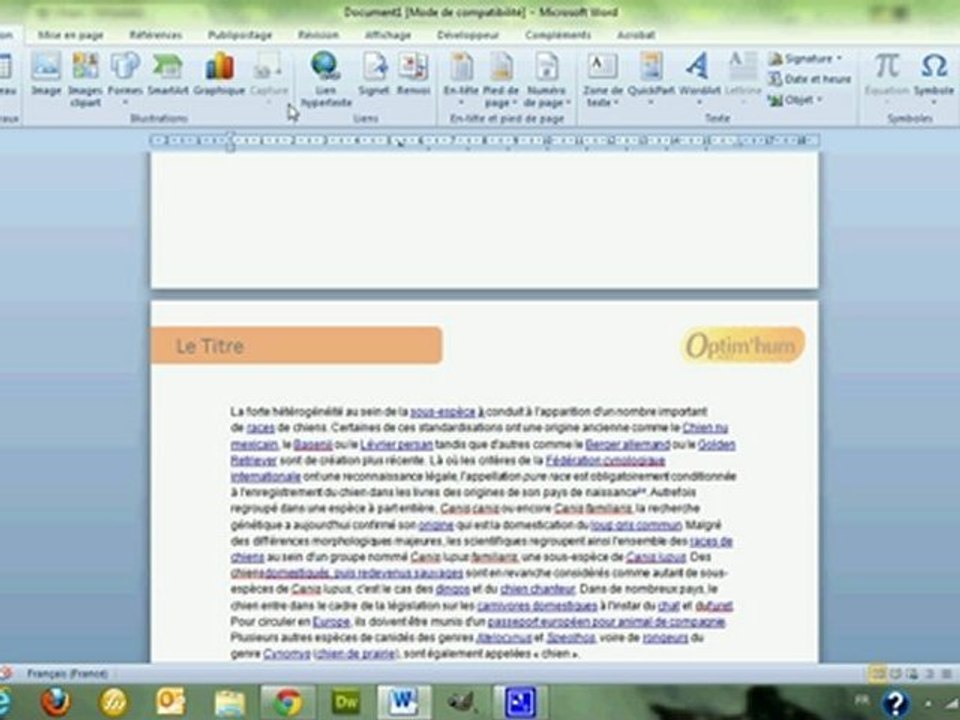Open the Références tab

156,35
